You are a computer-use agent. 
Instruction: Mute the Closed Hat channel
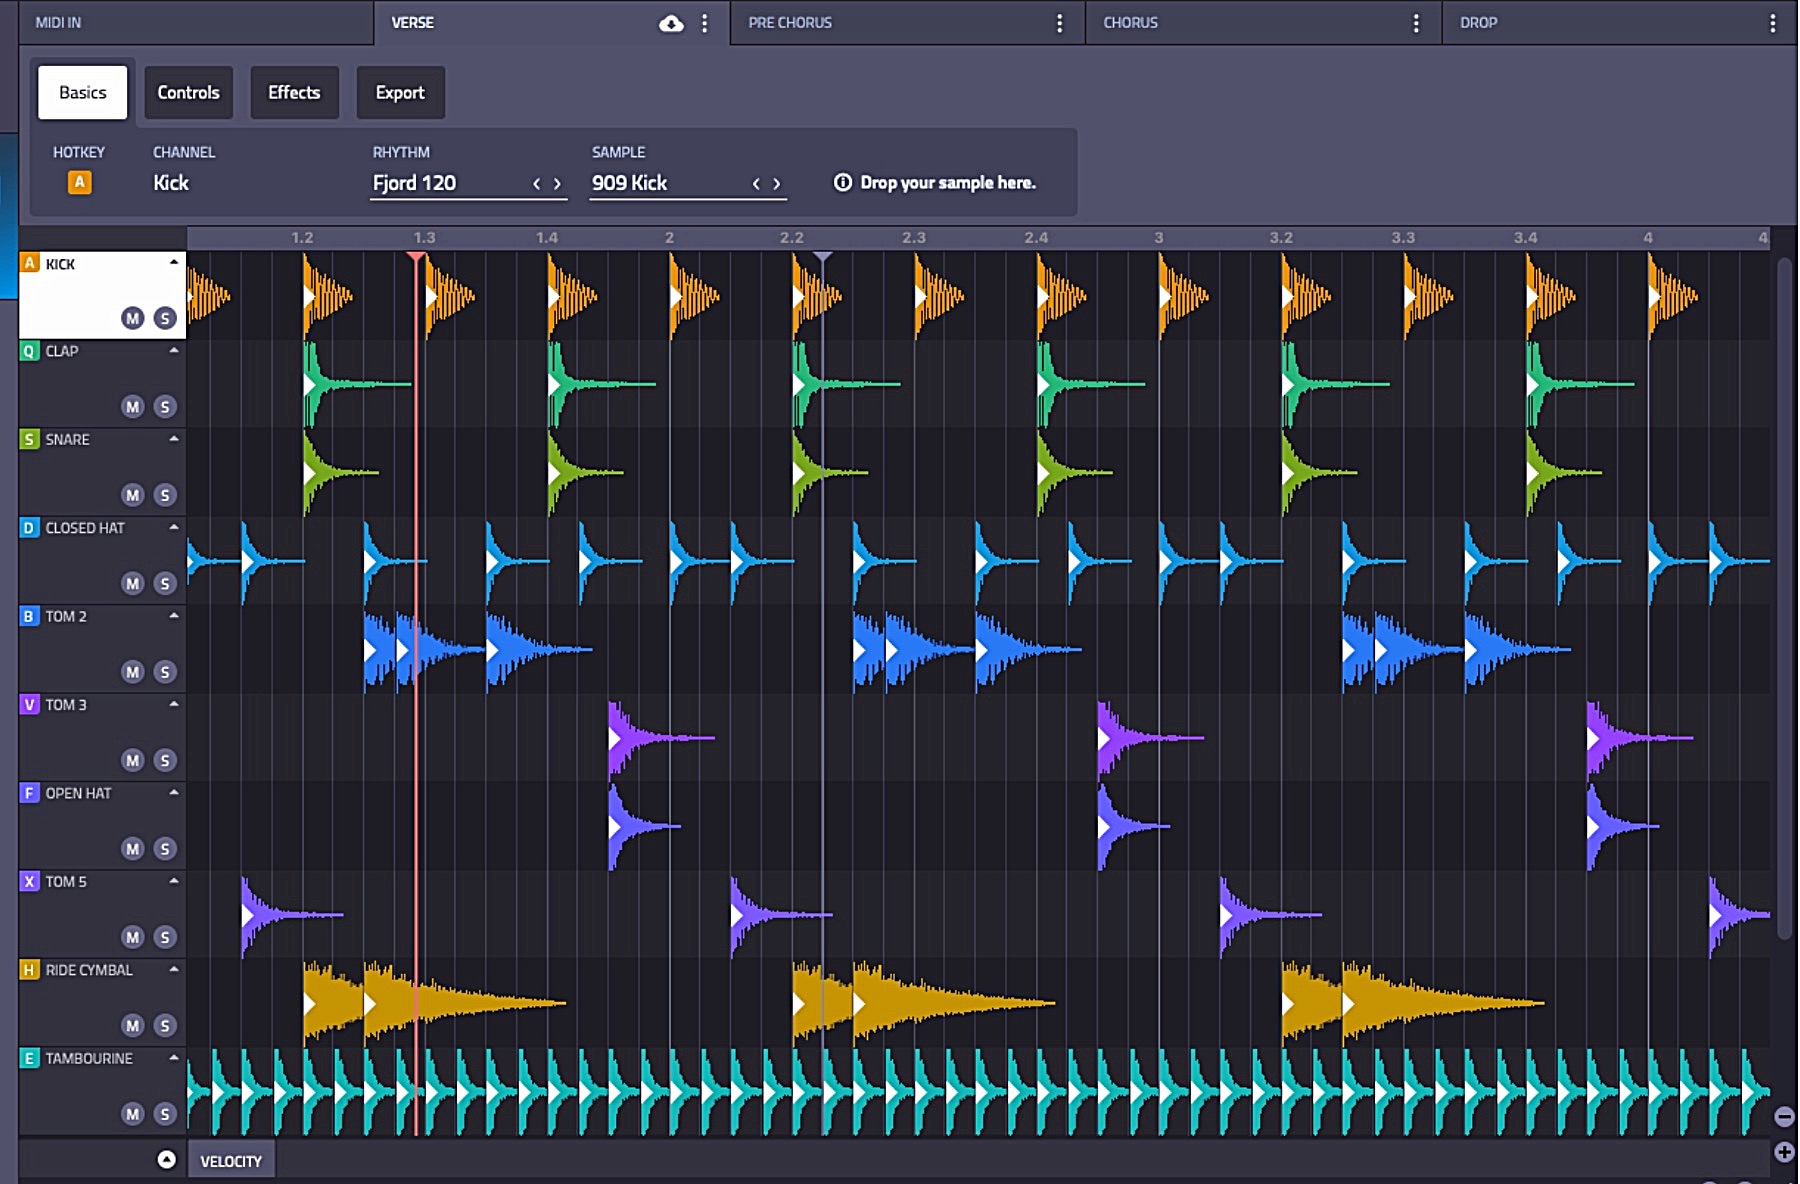tap(133, 583)
